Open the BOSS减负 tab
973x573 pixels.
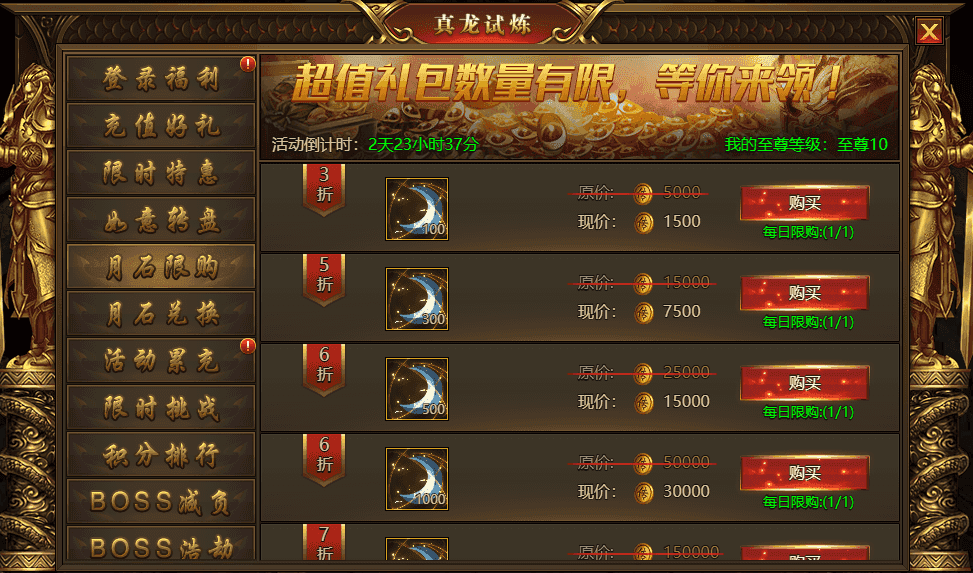coord(161,502)
